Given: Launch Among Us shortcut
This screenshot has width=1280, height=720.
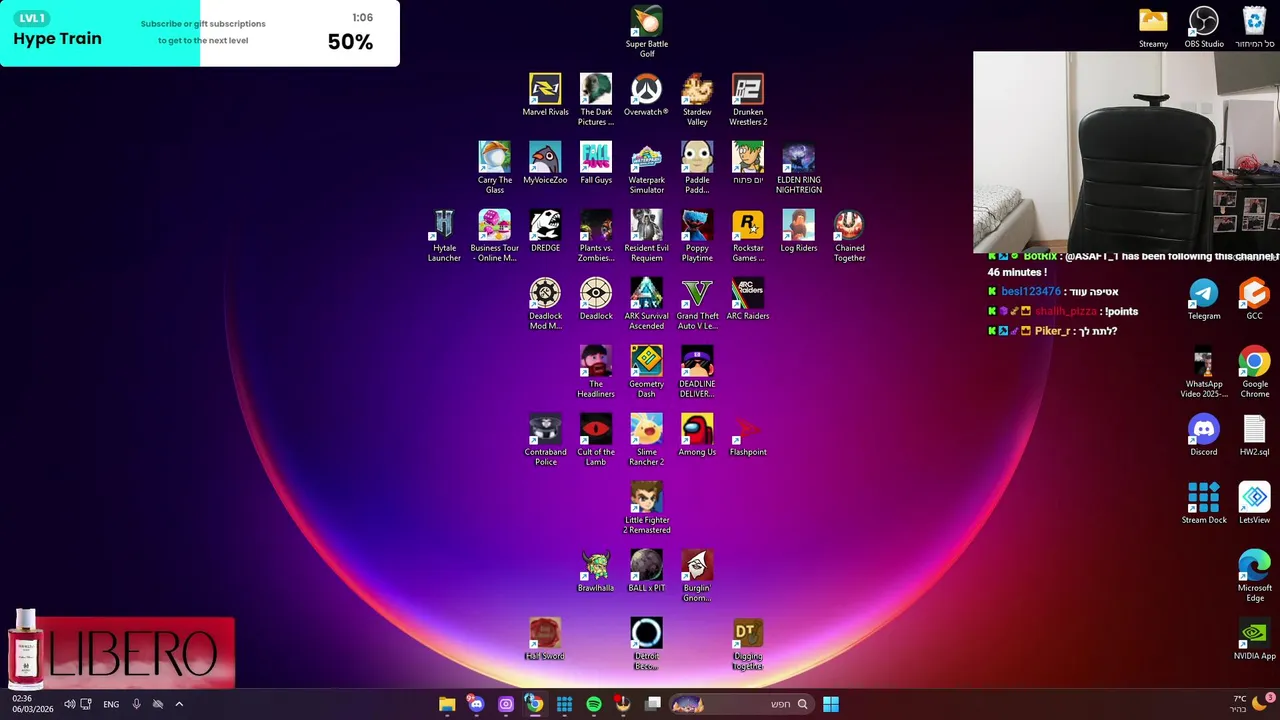Looking at the screenshot, I should point(697,435).
